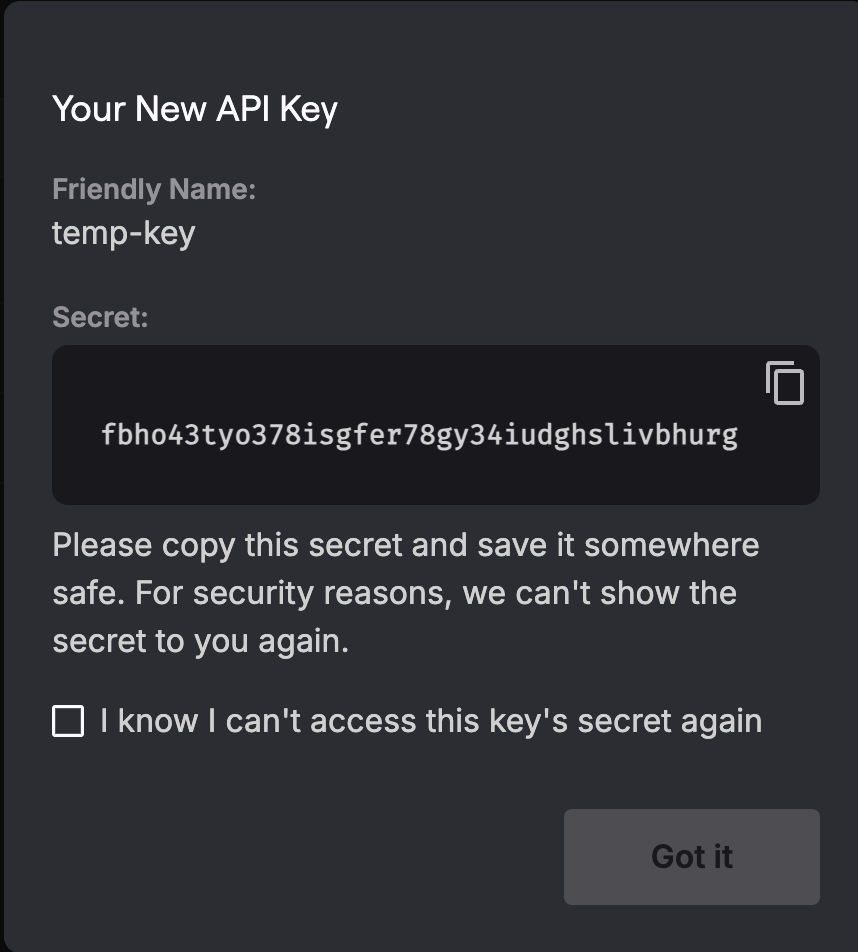Image resolution: width=858 pixels, height=952 pixels.
Task: Click empty left area of secret box
Action: tap(76, 436)
